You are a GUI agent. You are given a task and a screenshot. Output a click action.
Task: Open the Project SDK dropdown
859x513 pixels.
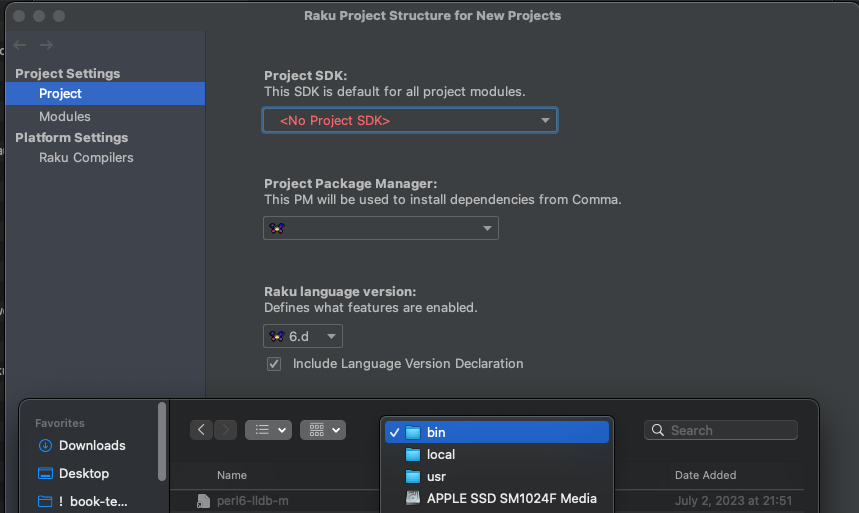pyautogui.click(x=410, y=120)
